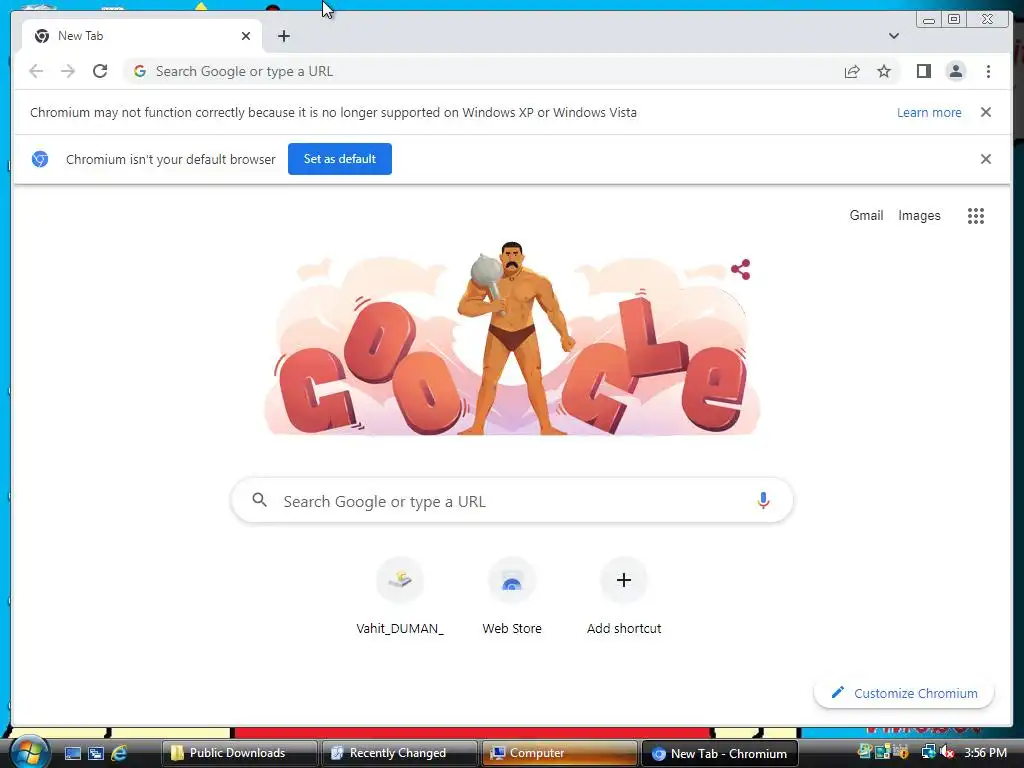The width and height of the screenshot is (1024, 768).
Task: Start voice search with microphone icon
Action: coord(763,501)
